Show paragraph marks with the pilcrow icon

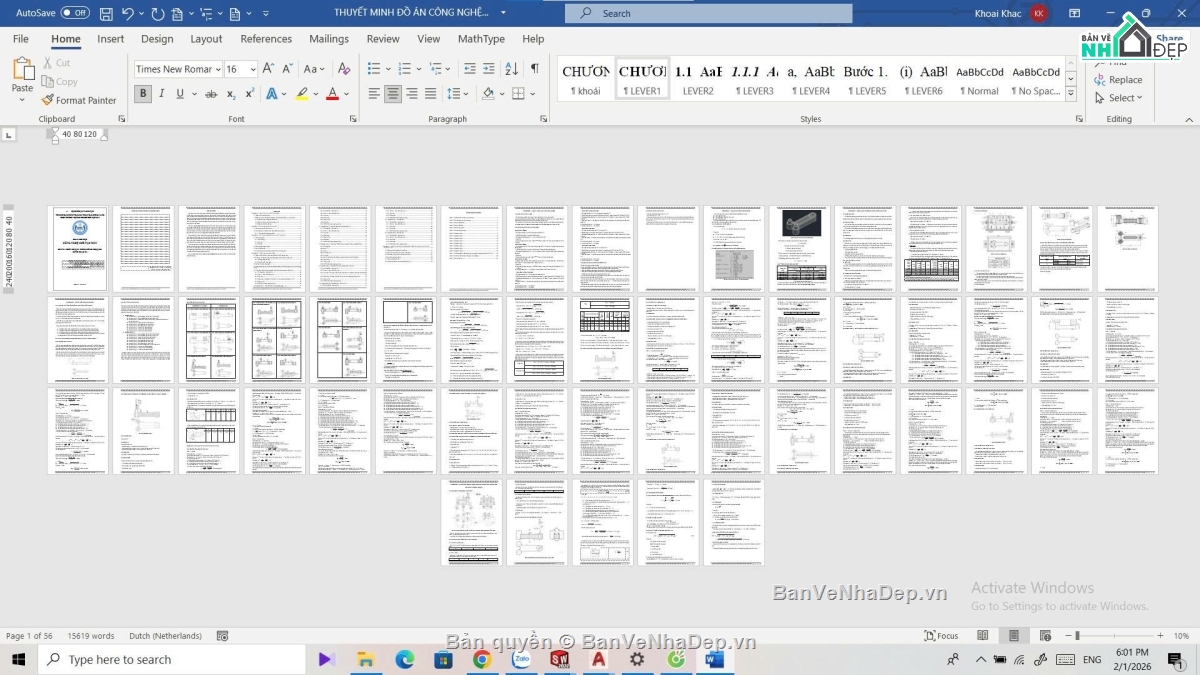(x=534, y=69)
